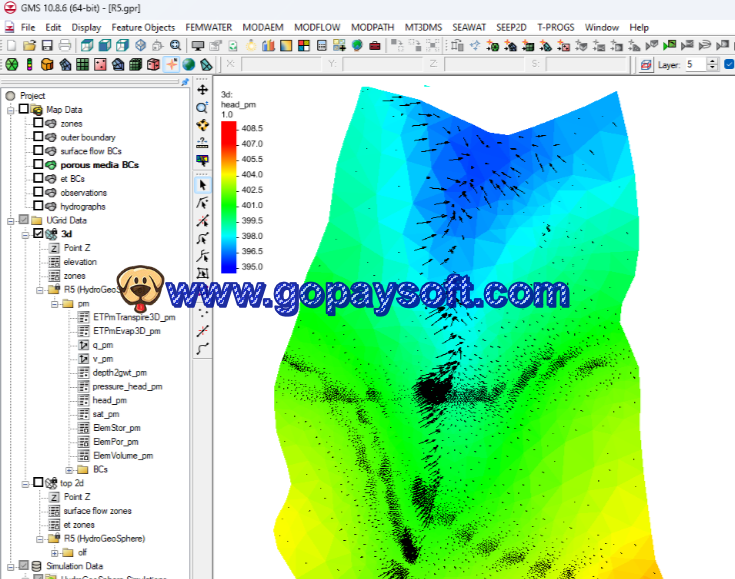Click the UGrid module icon

(x=206, y=64)
